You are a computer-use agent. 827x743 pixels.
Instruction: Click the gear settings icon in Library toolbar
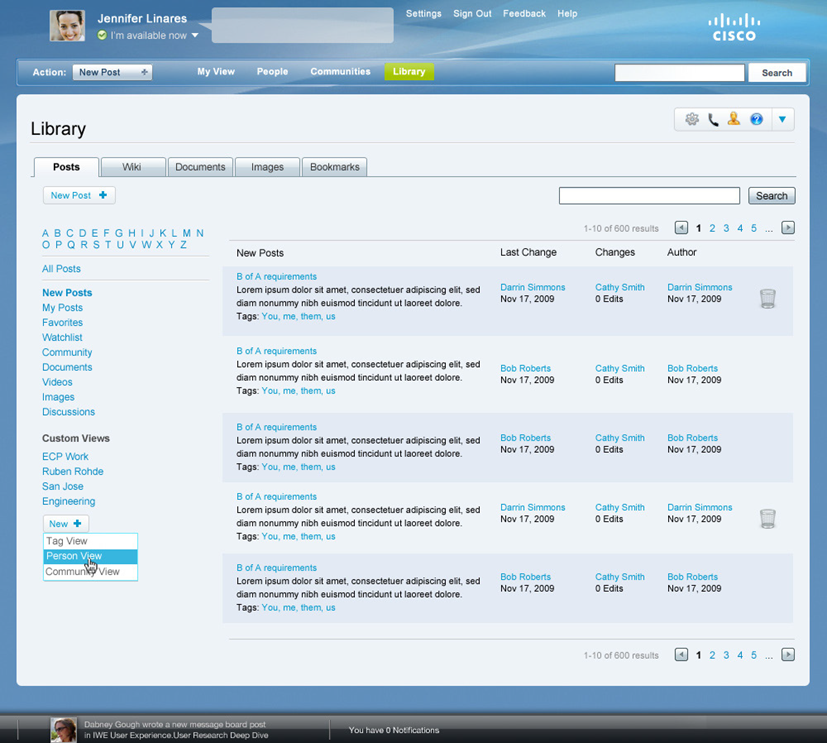(x=692, y=119)
